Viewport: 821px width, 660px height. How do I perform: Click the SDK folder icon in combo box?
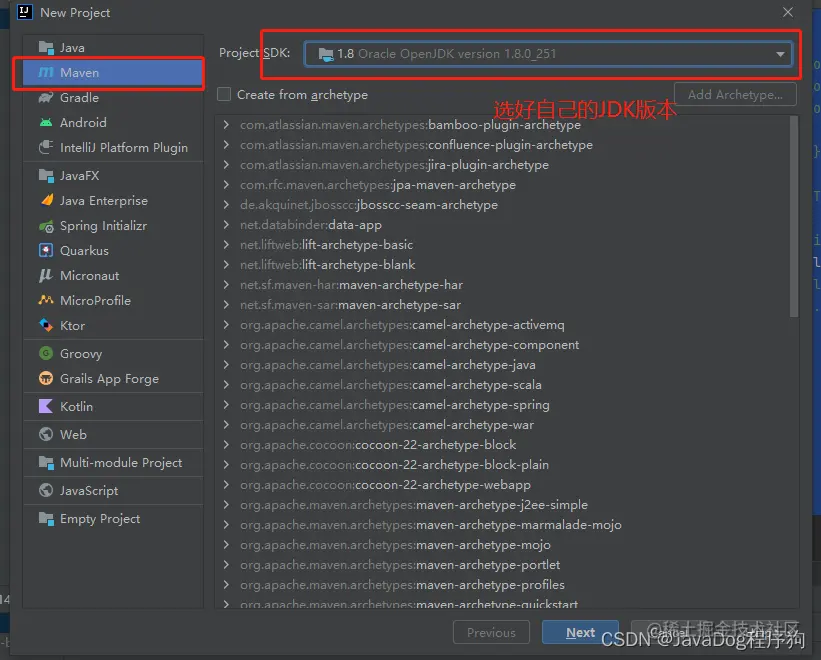coord(326,54)
